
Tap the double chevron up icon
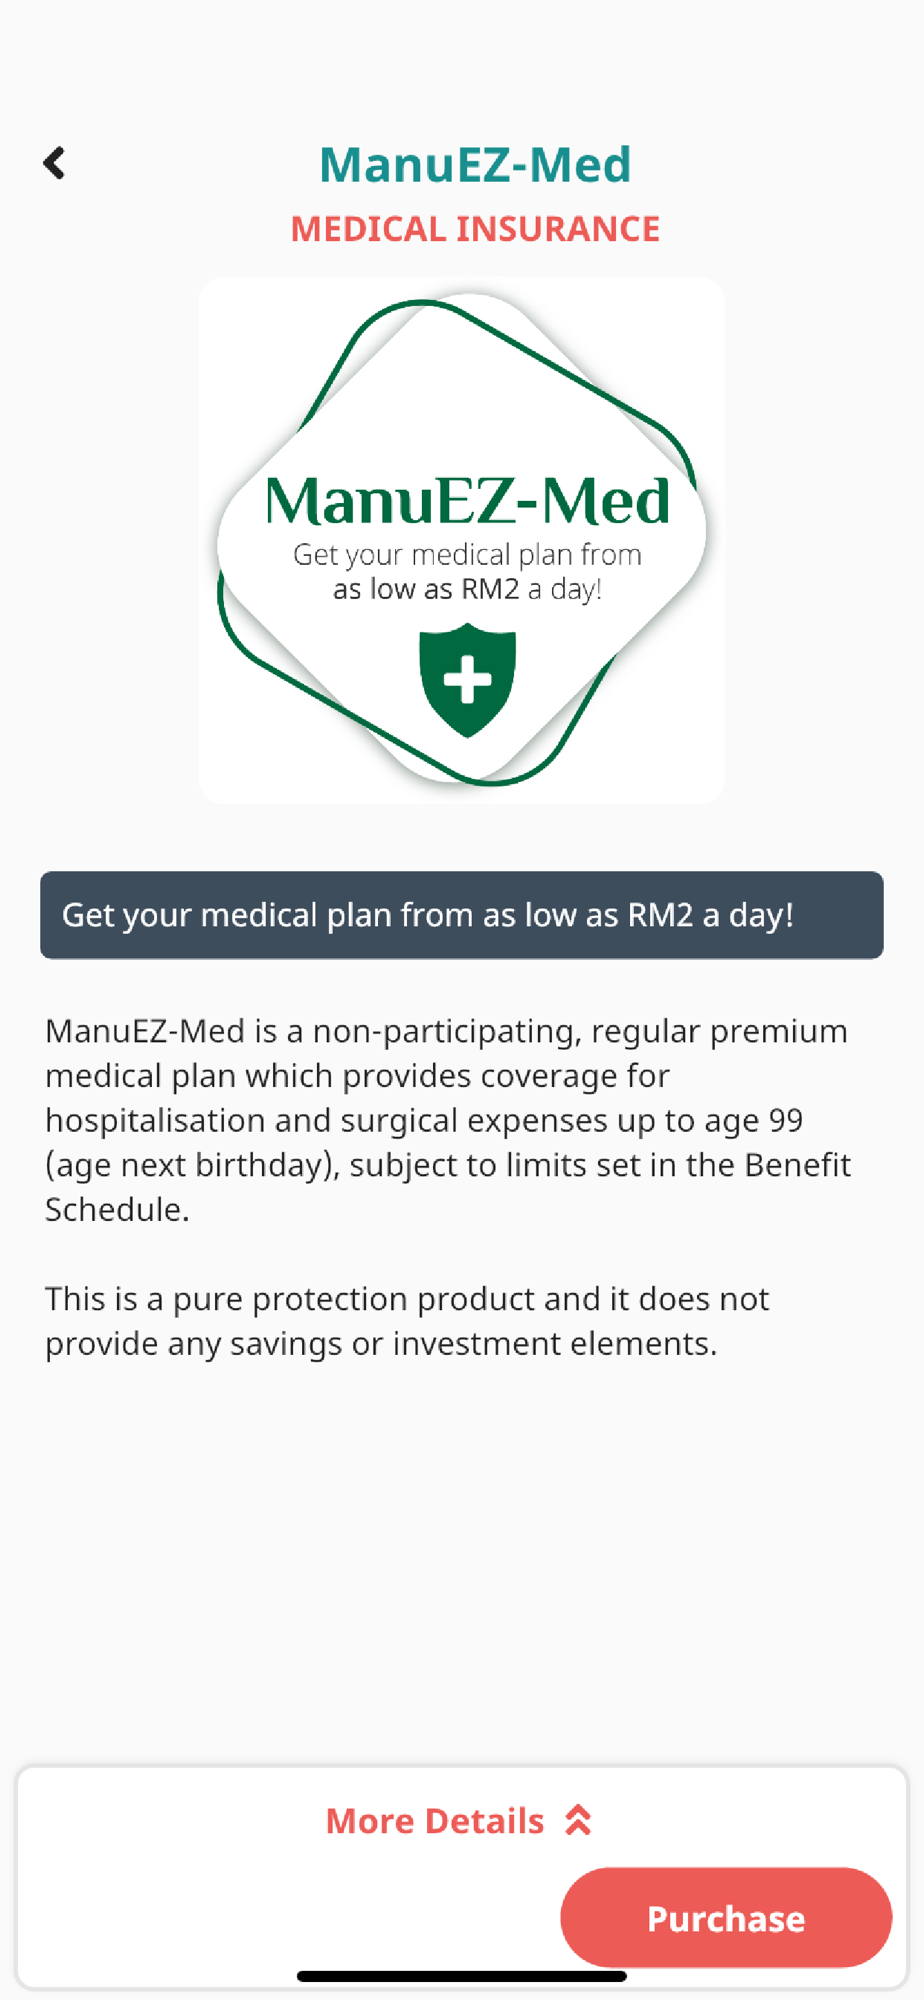click(579, 1821)
